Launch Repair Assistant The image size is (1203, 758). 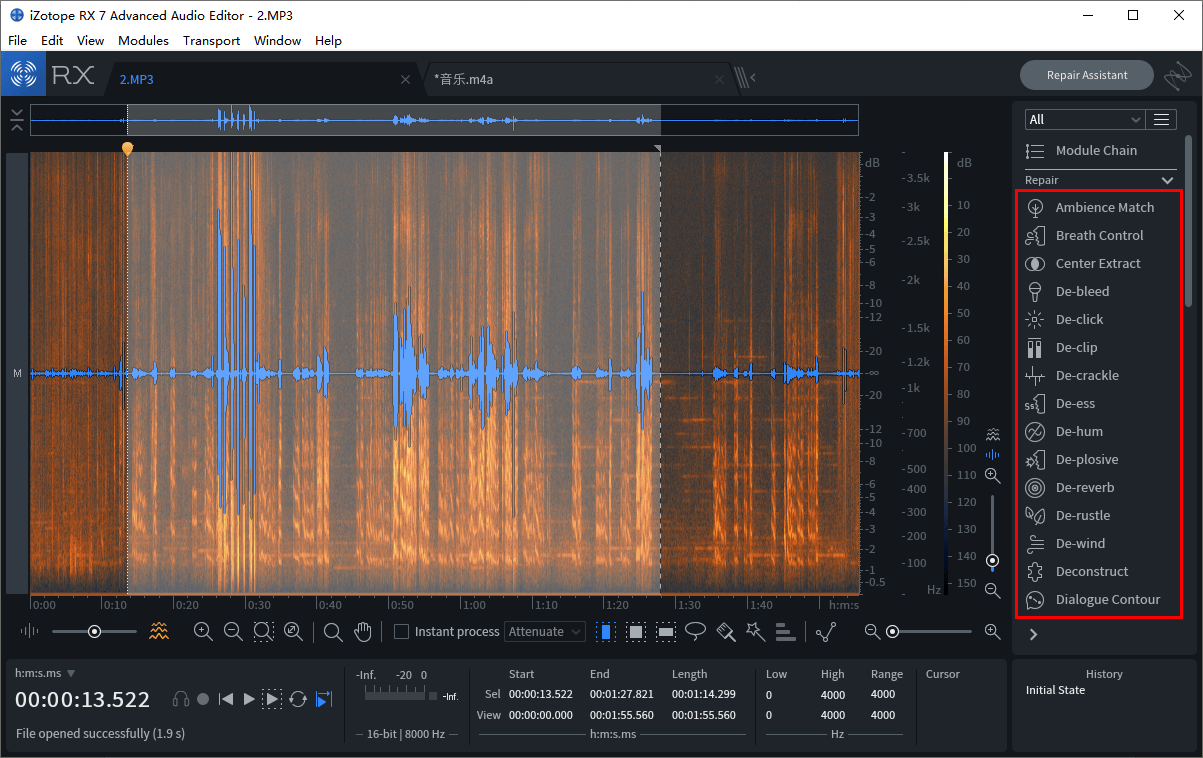tap(1087, 75)
